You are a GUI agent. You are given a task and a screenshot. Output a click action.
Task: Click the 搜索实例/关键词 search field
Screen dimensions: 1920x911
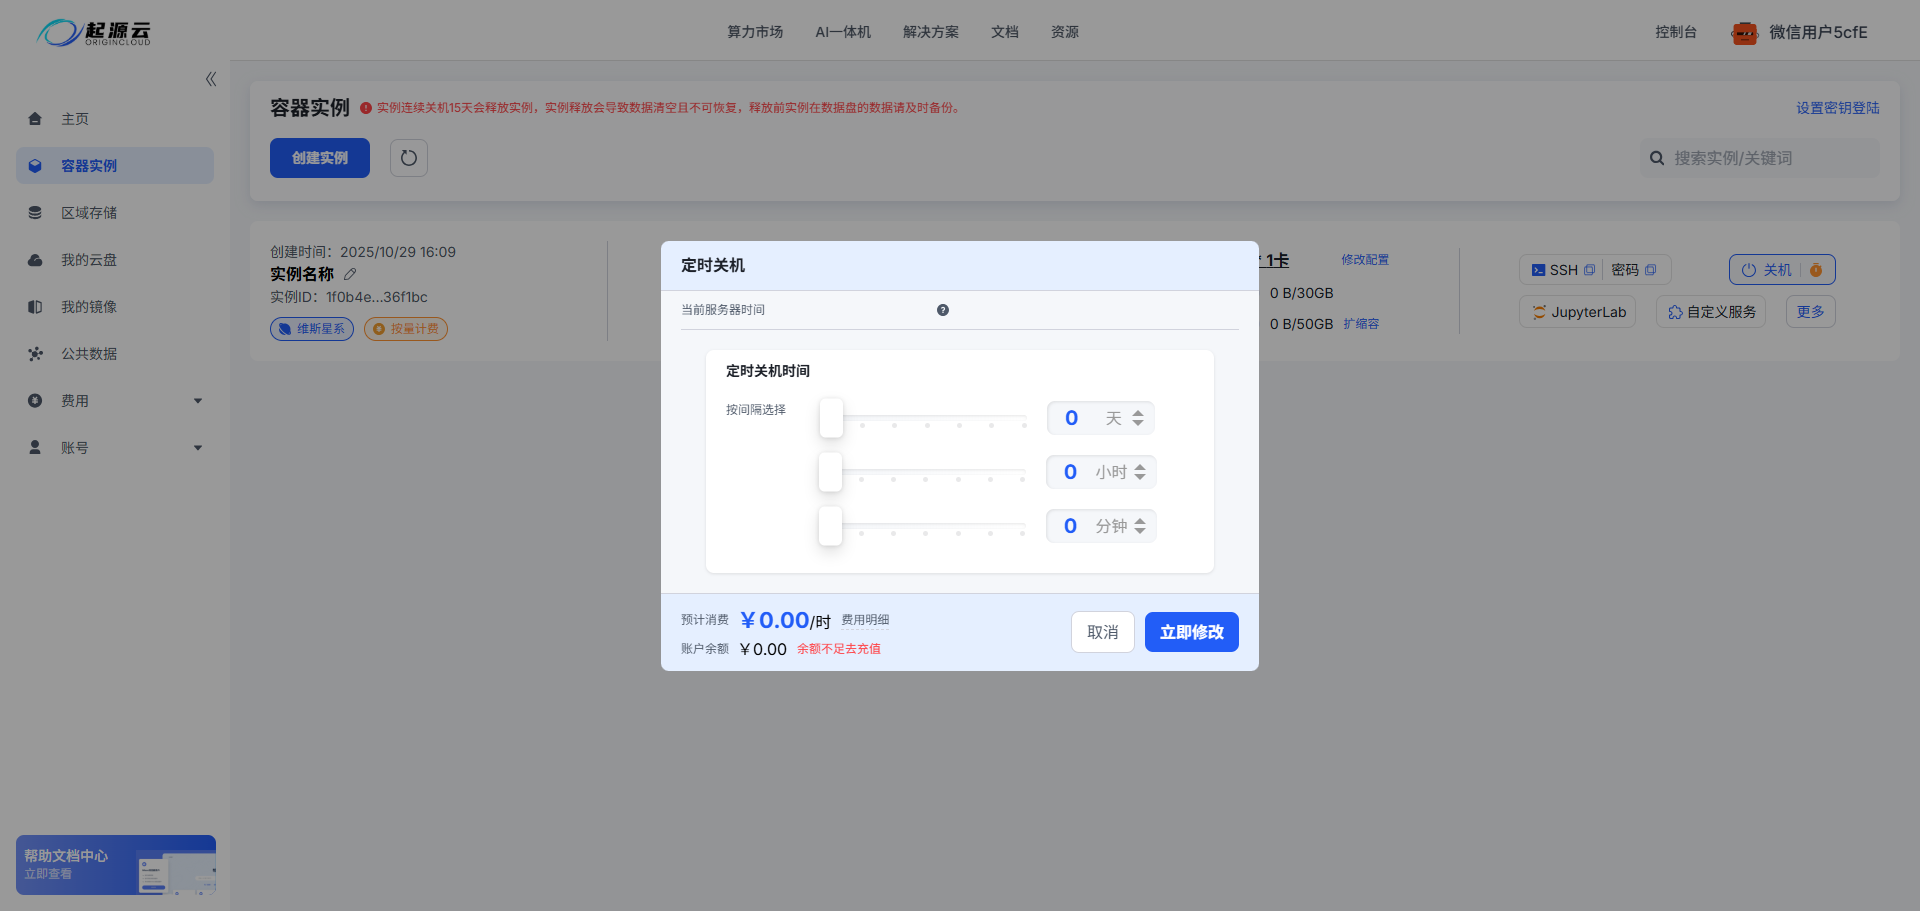click(1760, 158)
